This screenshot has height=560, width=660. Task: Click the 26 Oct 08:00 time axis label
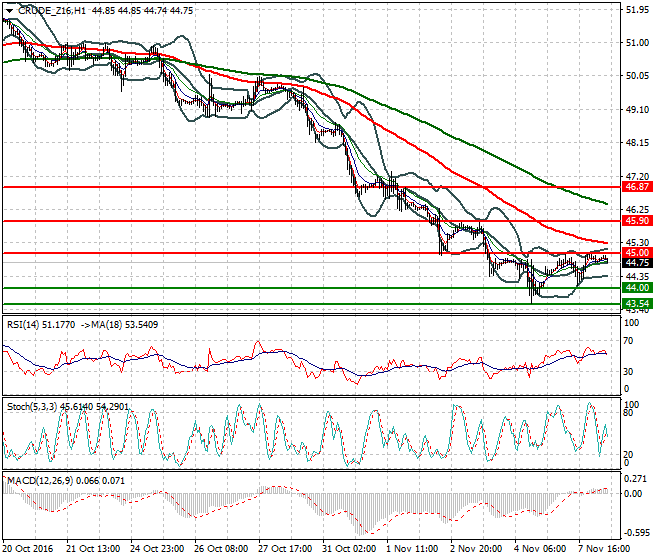(221, 549)
